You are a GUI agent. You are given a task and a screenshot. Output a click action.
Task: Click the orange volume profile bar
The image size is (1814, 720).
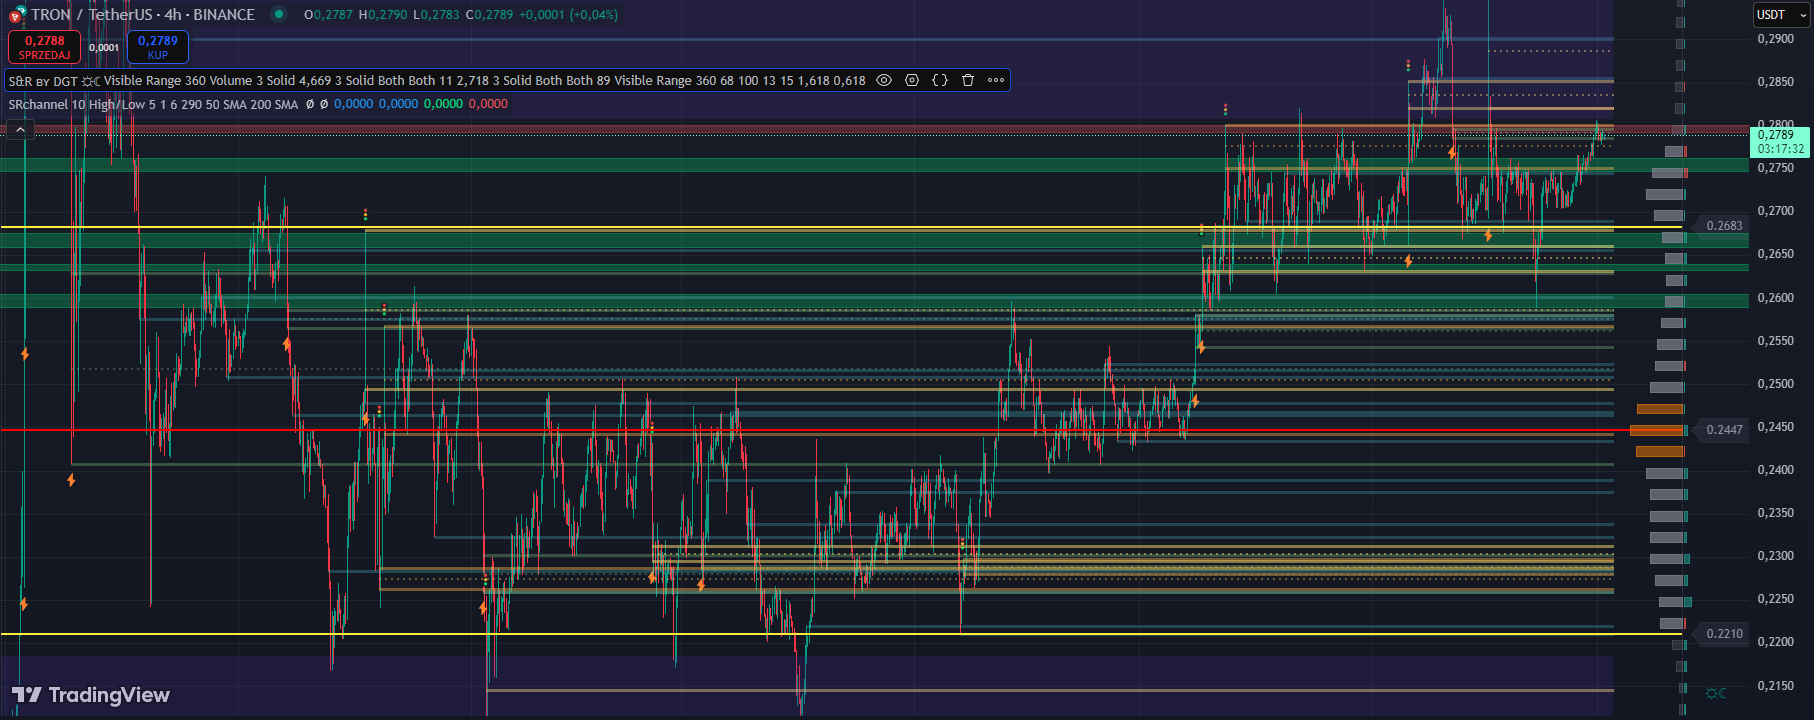click(1657, 430)
